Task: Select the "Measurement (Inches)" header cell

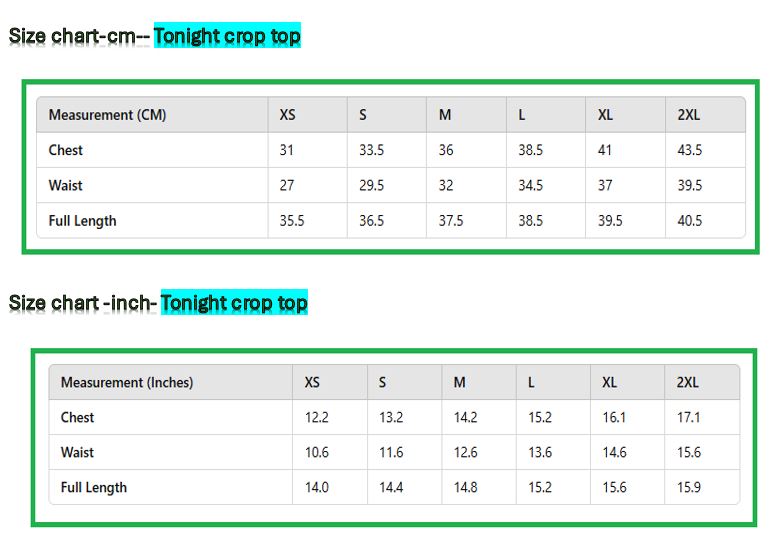Action: (x=127, y=382)
